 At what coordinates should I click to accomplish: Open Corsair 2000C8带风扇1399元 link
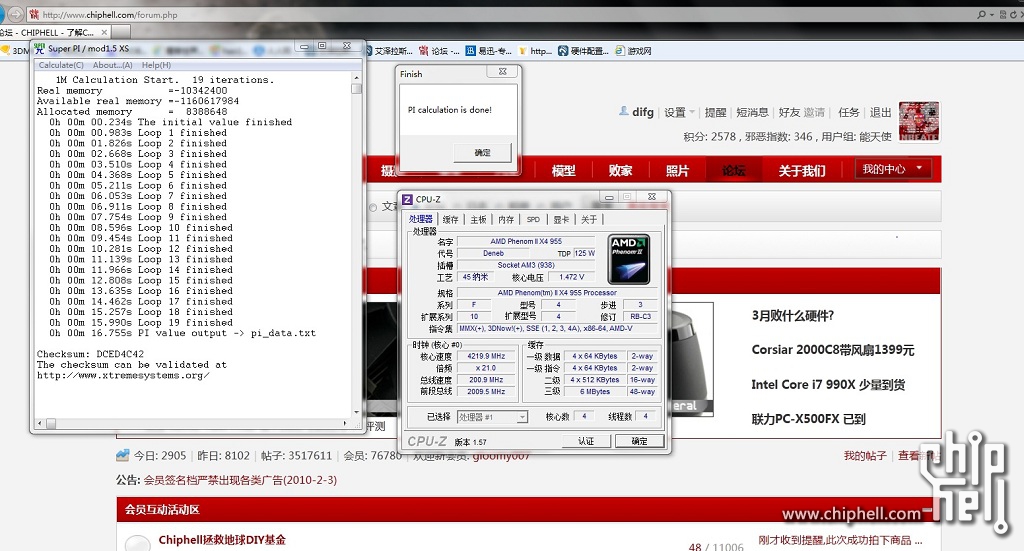[x=833, y=350]
